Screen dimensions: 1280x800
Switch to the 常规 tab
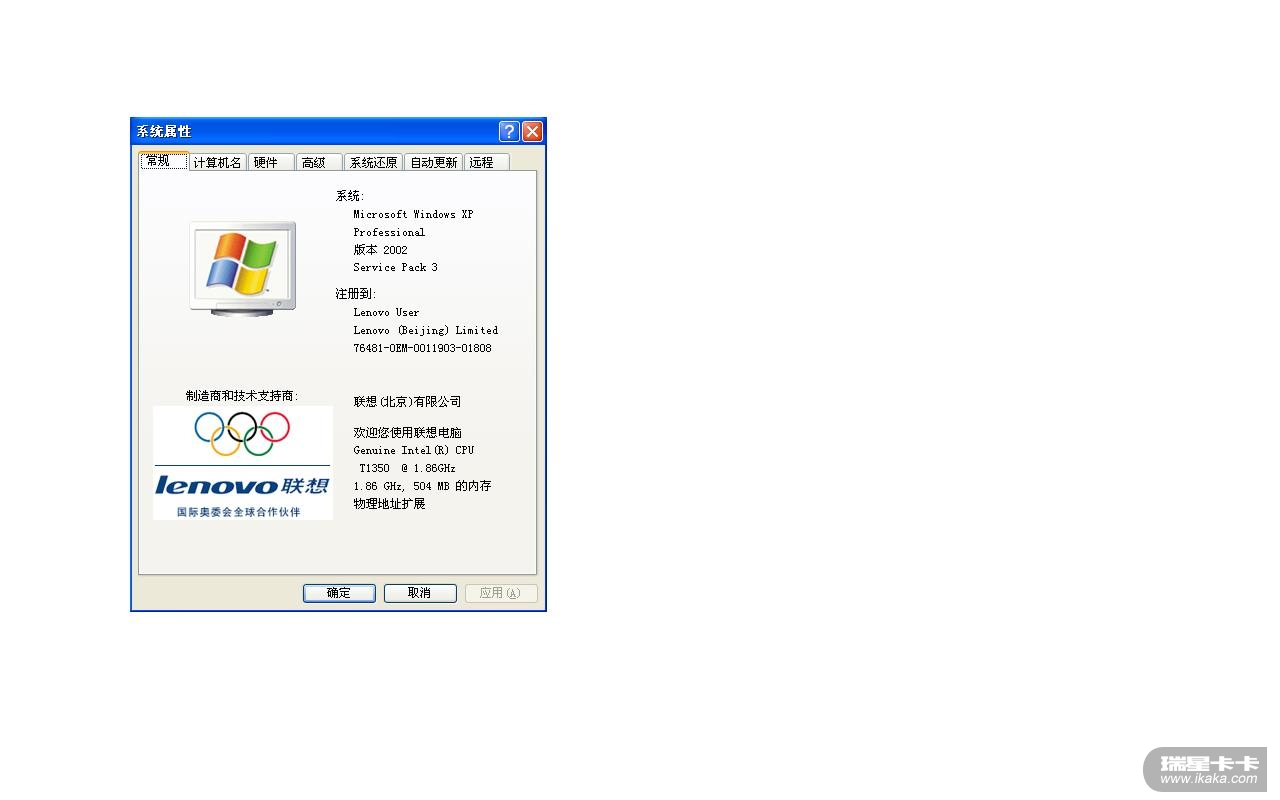164,161
